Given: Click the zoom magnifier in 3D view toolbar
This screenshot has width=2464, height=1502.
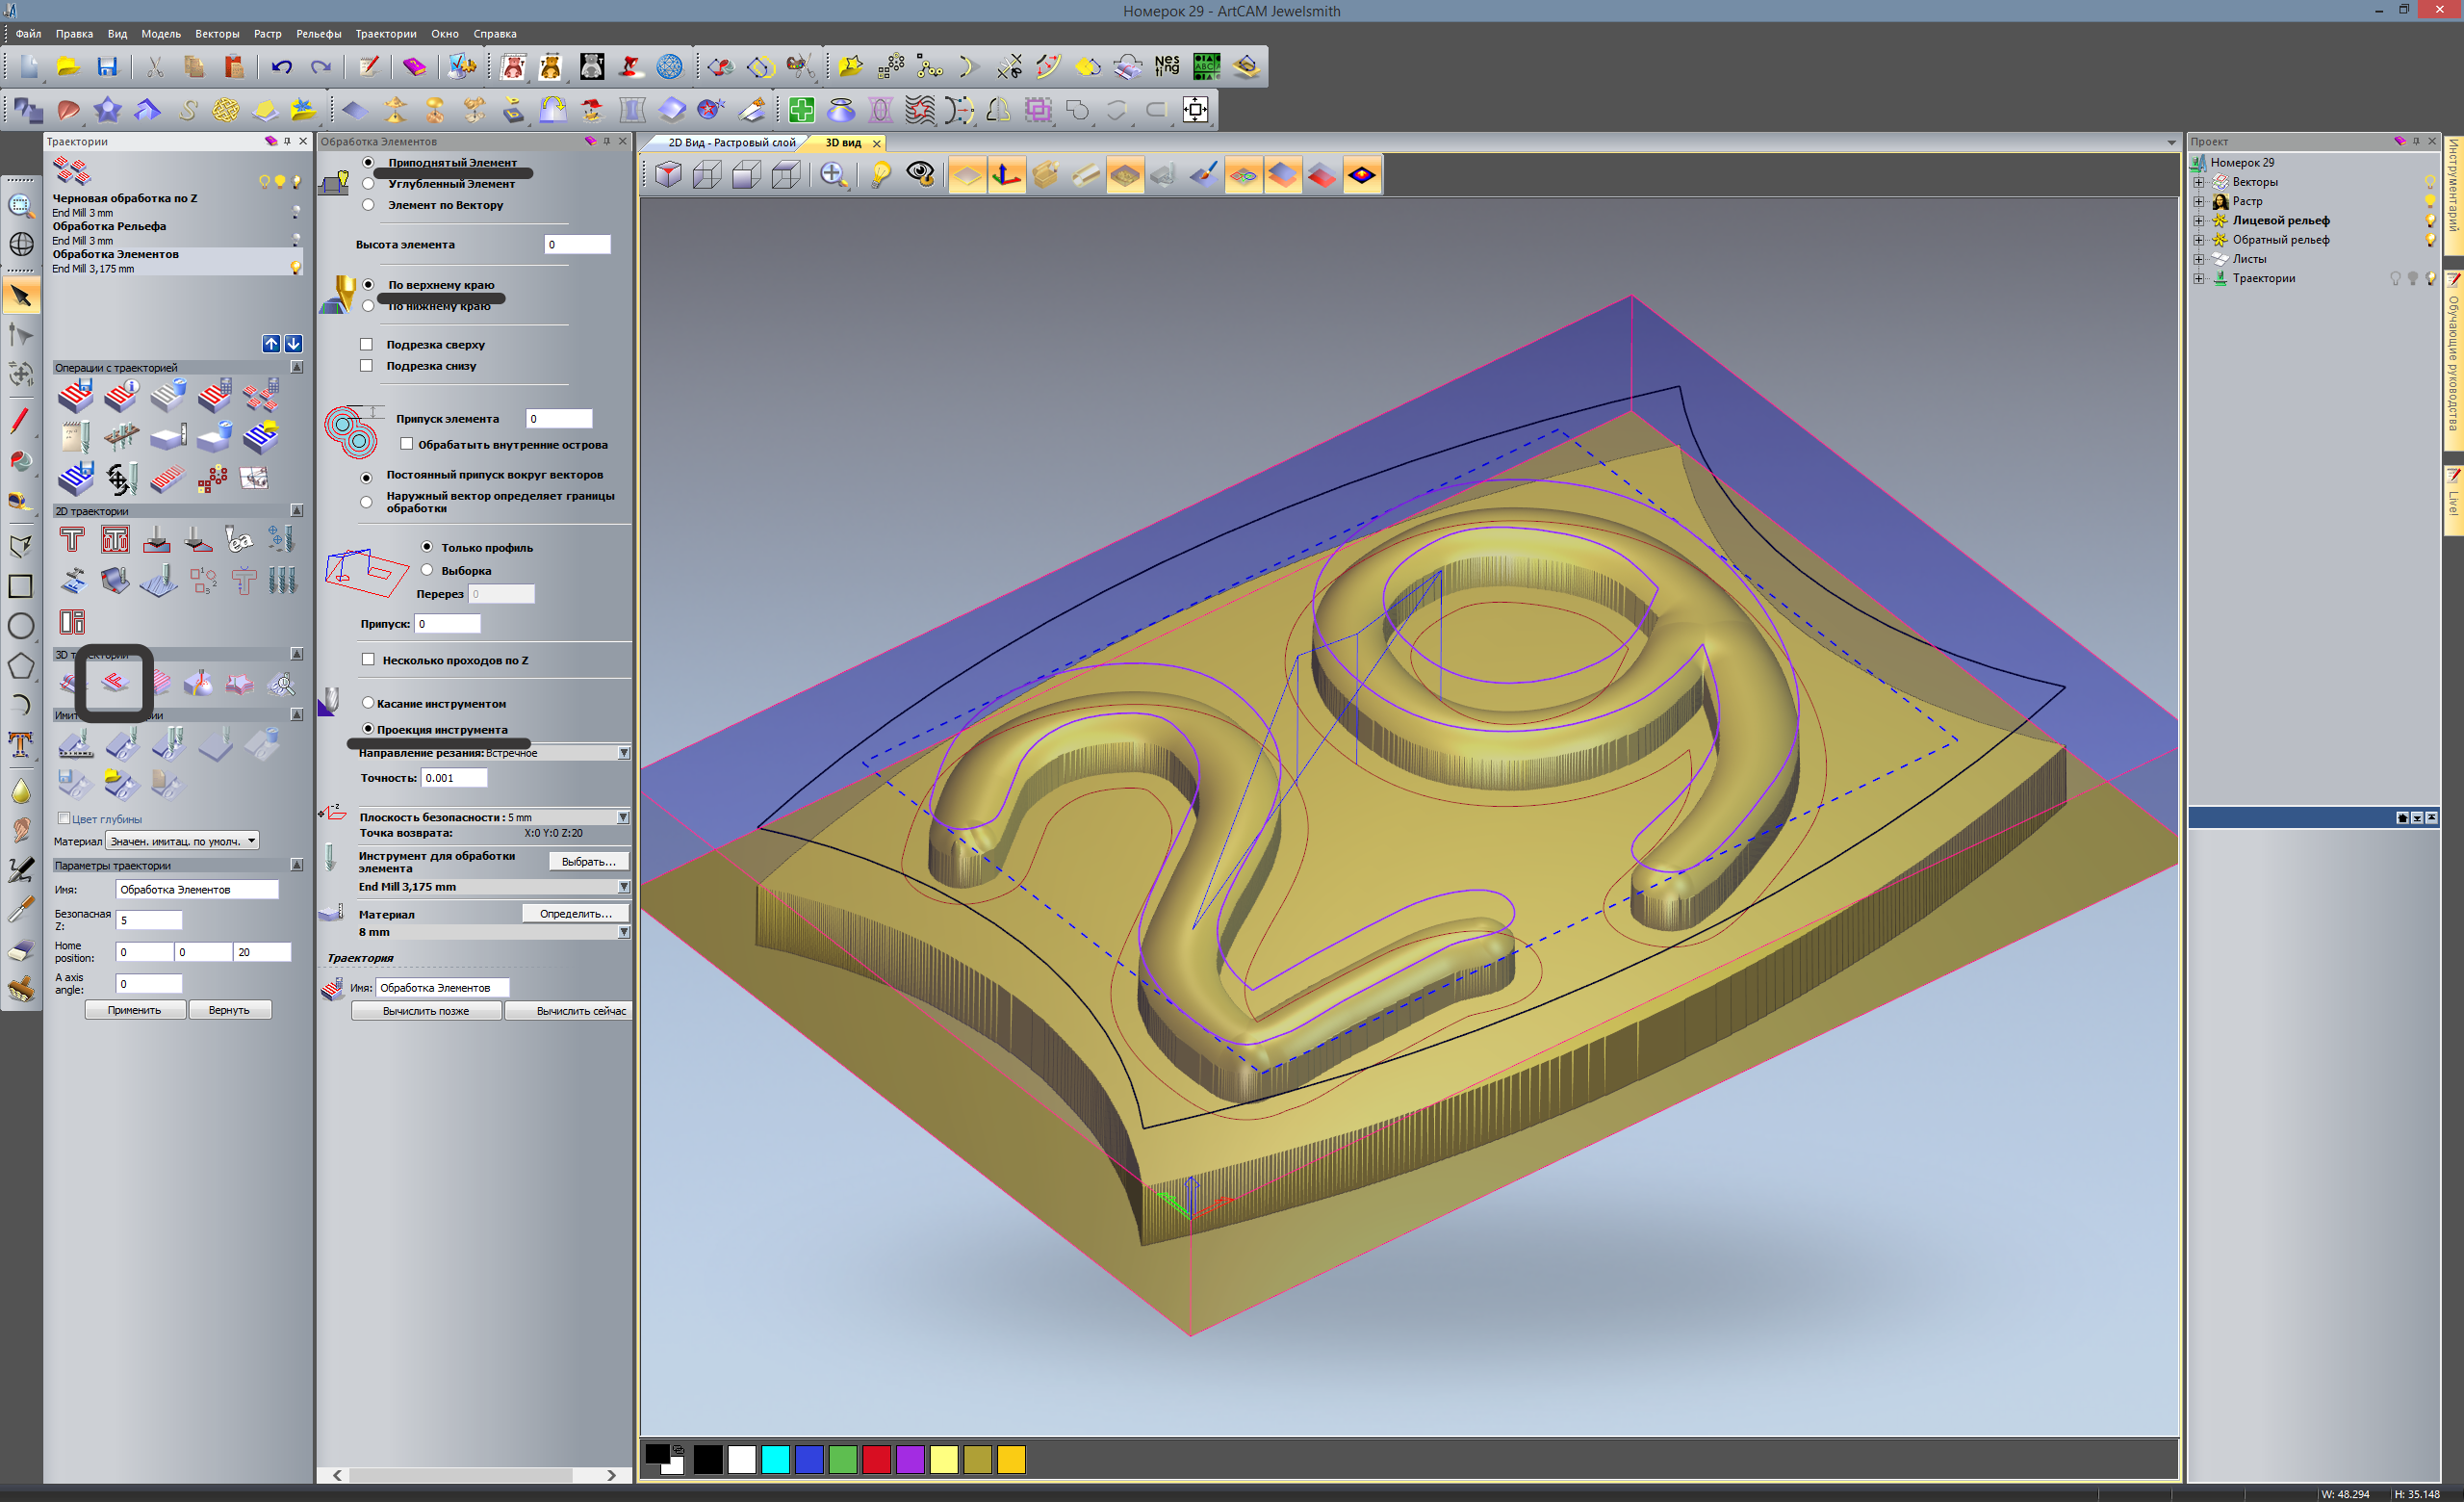Looking at the screenshot, I should tap(832, 175).
